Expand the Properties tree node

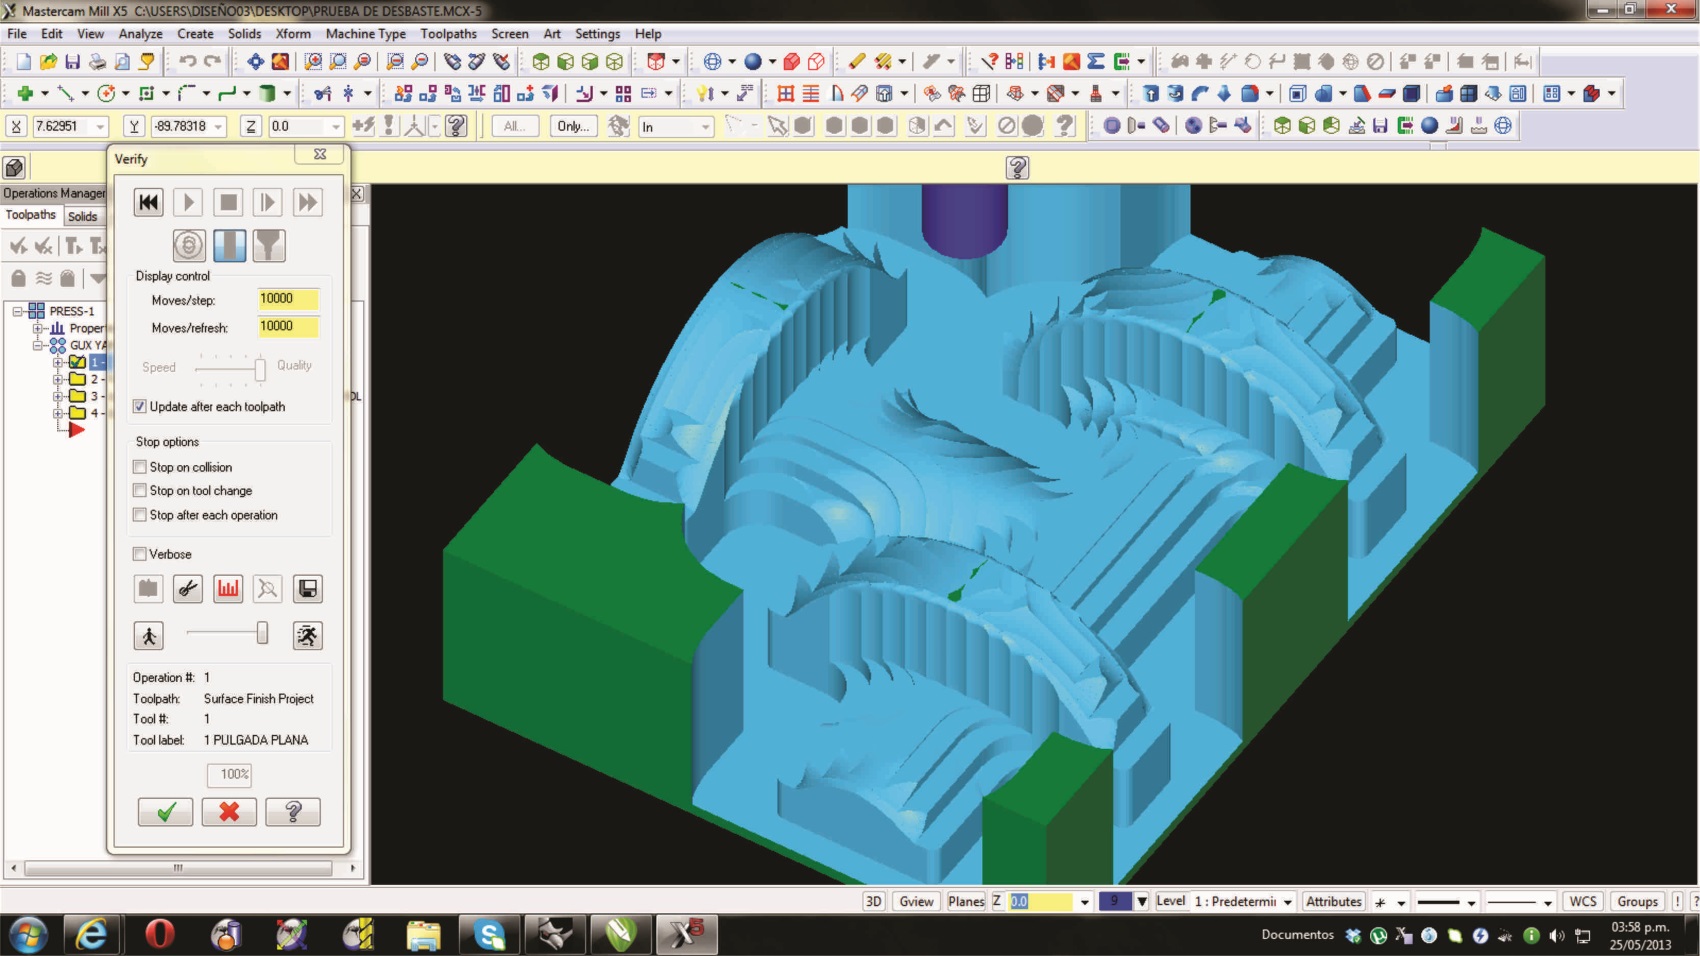[37, 328]
